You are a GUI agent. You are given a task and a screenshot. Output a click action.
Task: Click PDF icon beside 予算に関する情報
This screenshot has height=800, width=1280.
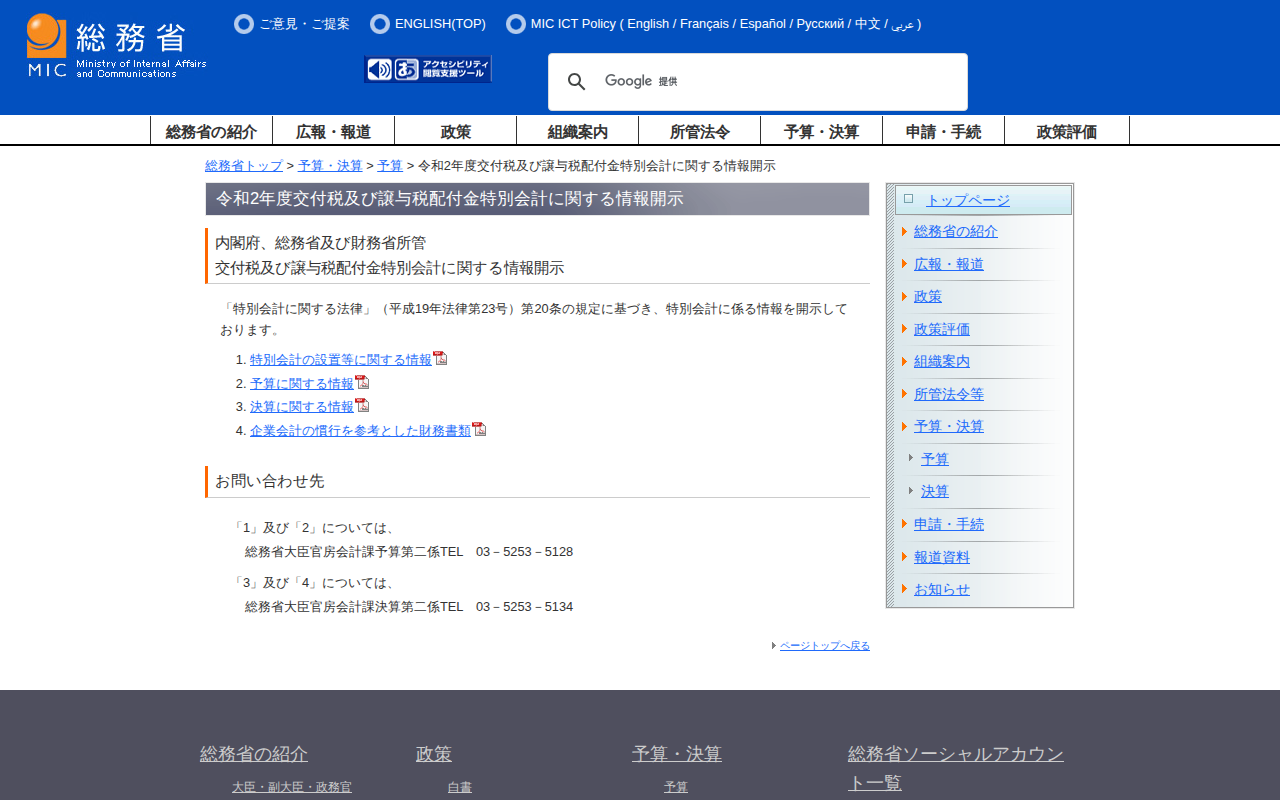coord(362,382)
